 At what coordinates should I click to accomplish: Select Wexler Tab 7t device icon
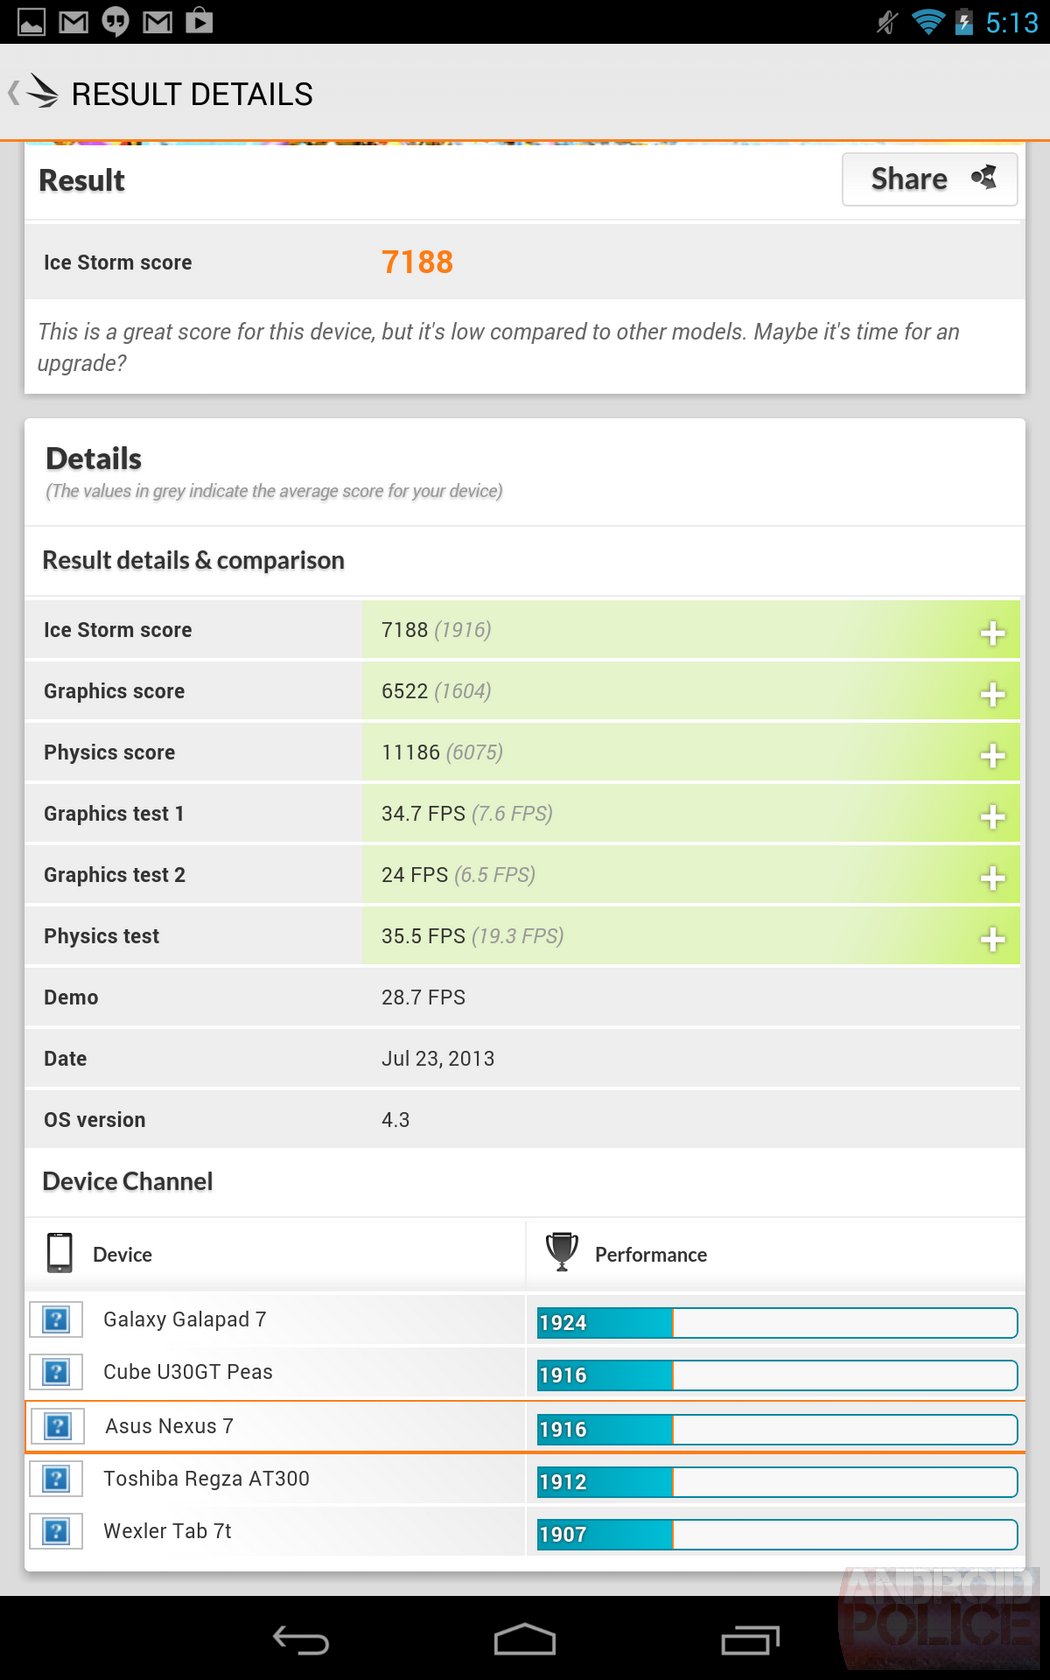click(x=56, y=1531)
